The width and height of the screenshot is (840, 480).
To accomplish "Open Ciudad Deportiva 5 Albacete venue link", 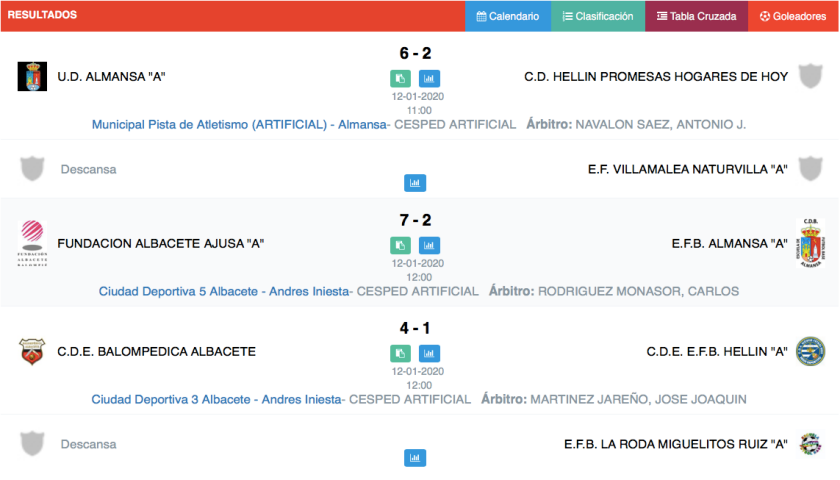I will (x=225, y=291).
